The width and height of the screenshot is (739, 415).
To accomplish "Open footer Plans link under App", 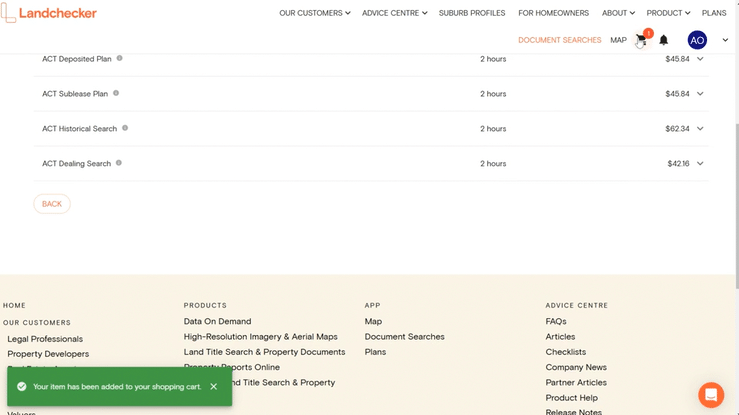I will pos(375,352).
